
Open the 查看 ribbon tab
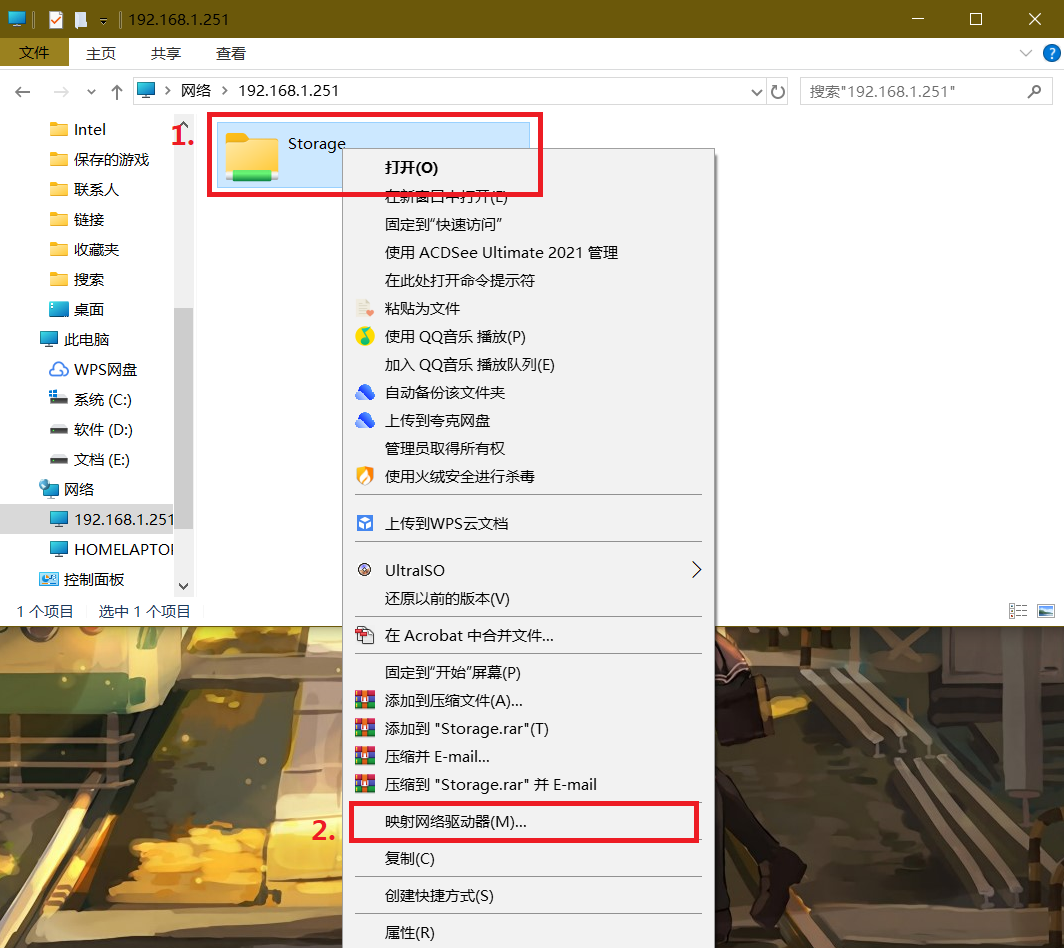point(231,53)
